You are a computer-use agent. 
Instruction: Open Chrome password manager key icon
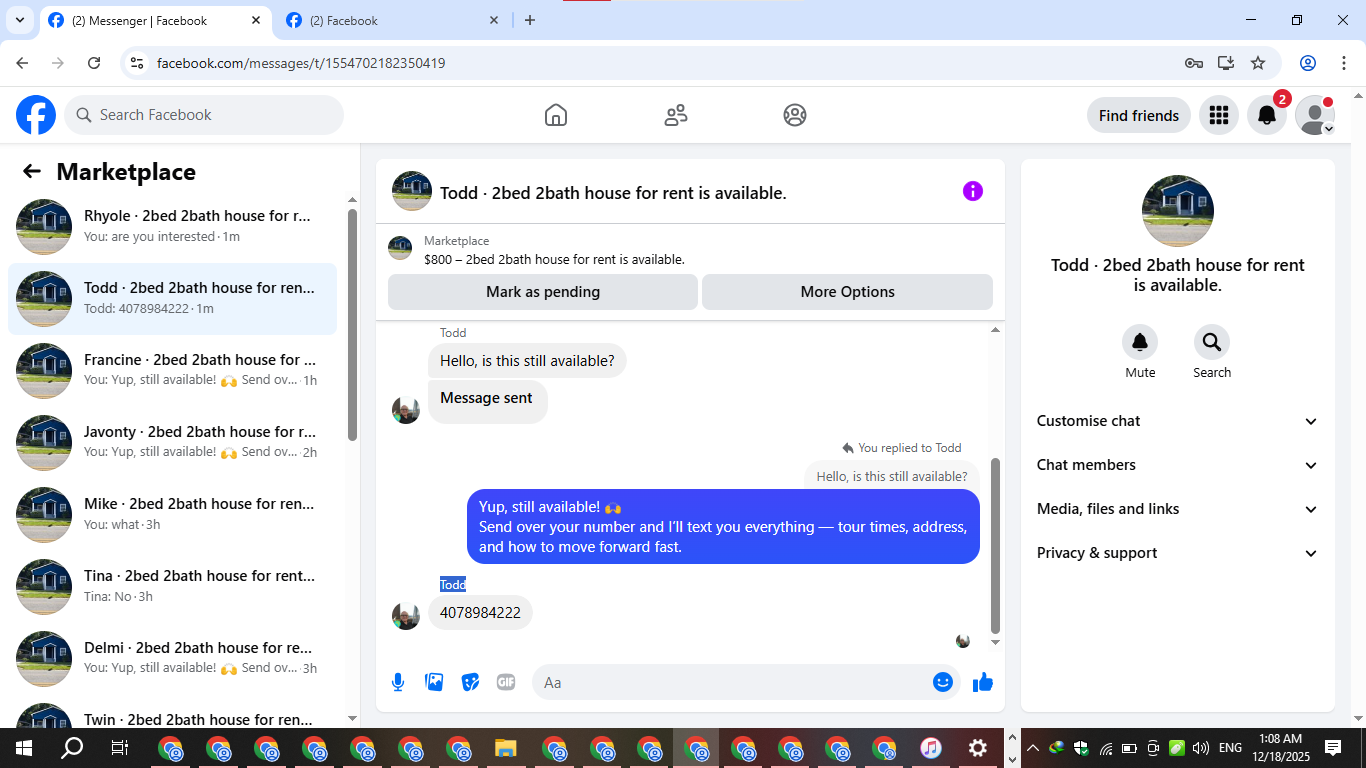1194,63
